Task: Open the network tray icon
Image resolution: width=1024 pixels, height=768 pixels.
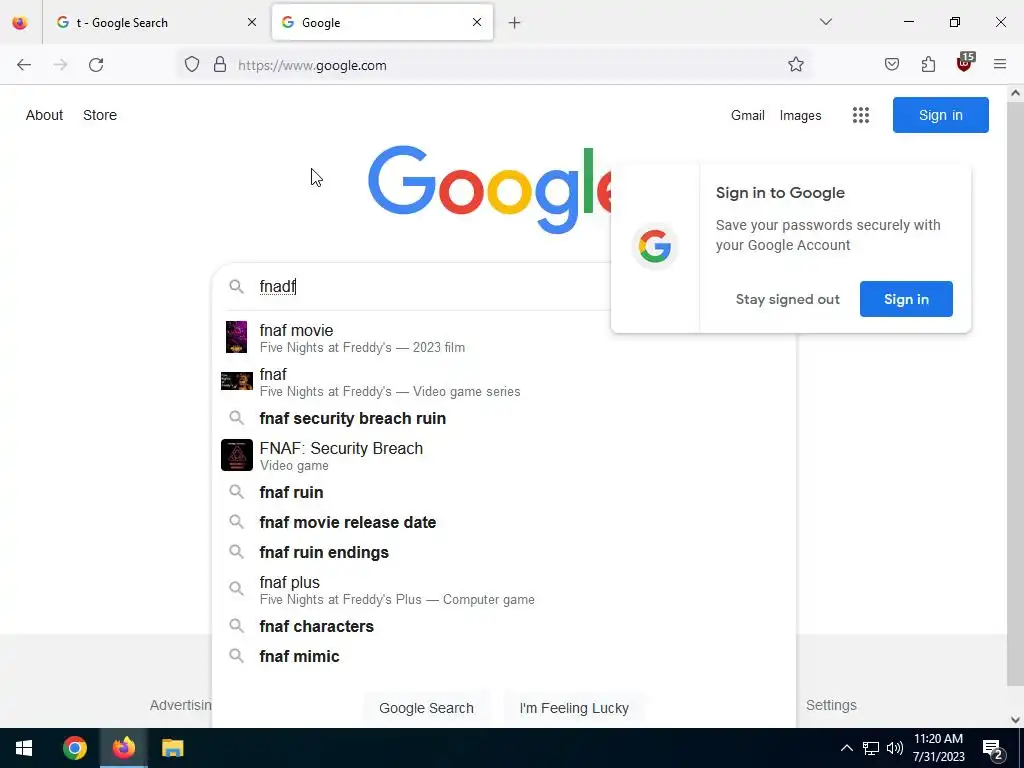Action: point(871,748)
